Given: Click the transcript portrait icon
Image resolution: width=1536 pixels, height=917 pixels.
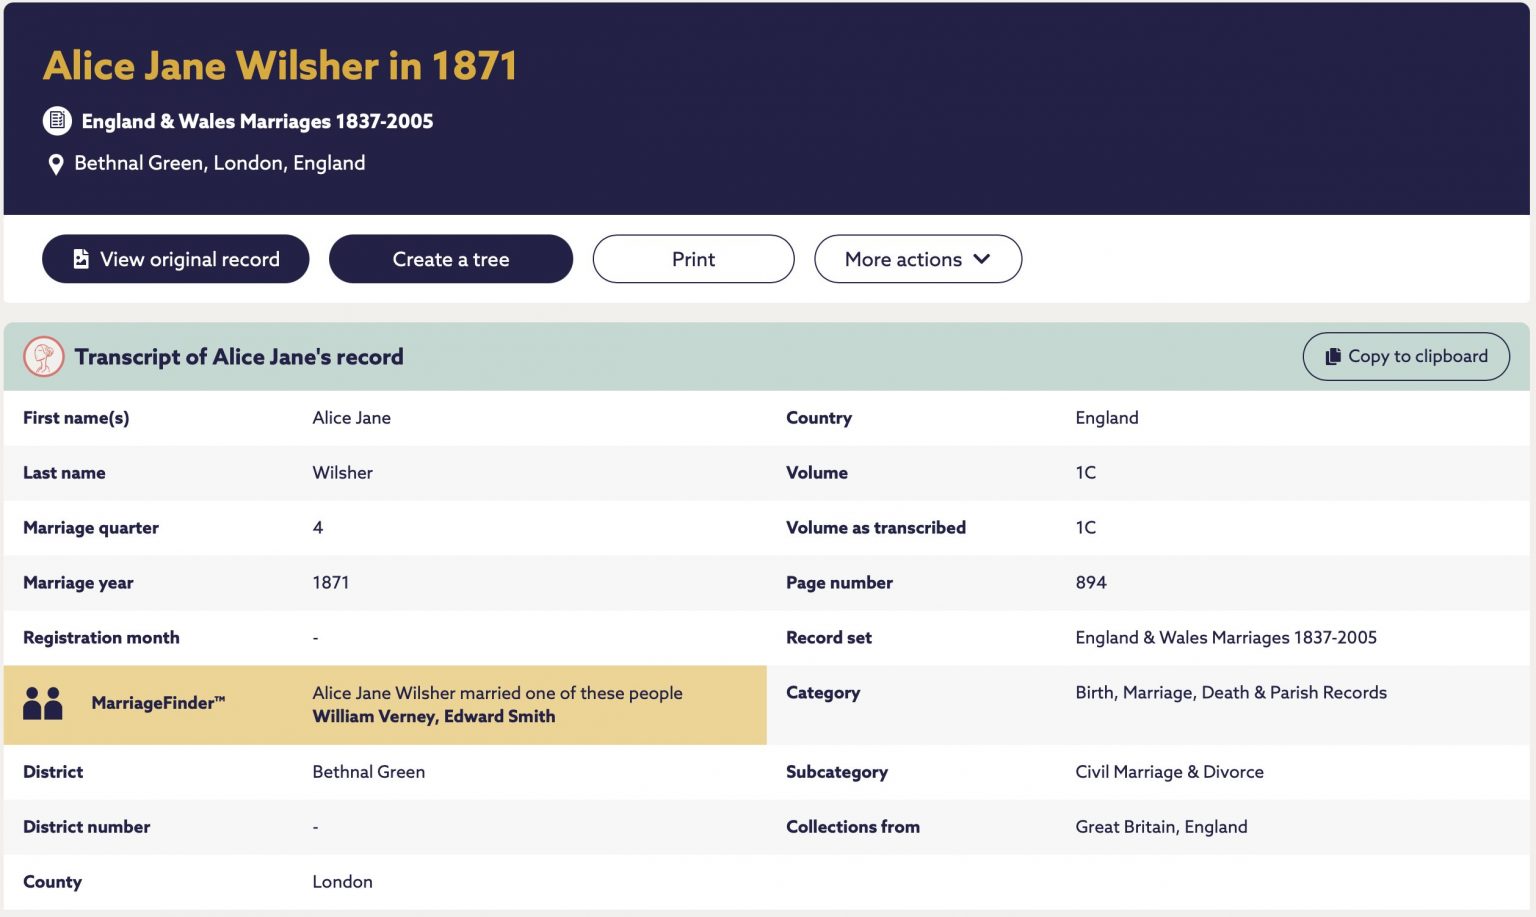Looking at the screenshot, I should click(x=44, y=356).
